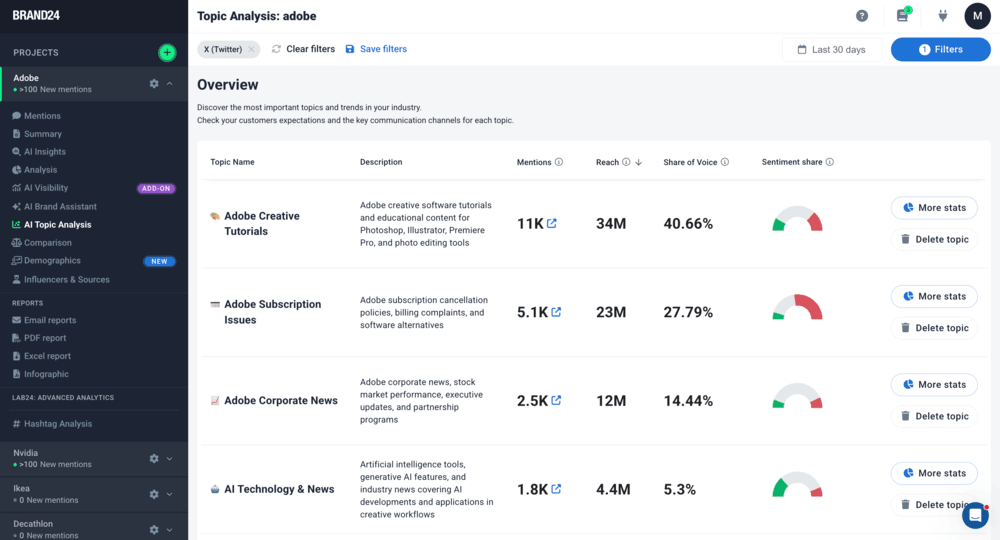Click sentiment gauge for Adobe Subscription Issues
The height and width of the screenshot is (540, 1000).
click(x=797, y=307)
